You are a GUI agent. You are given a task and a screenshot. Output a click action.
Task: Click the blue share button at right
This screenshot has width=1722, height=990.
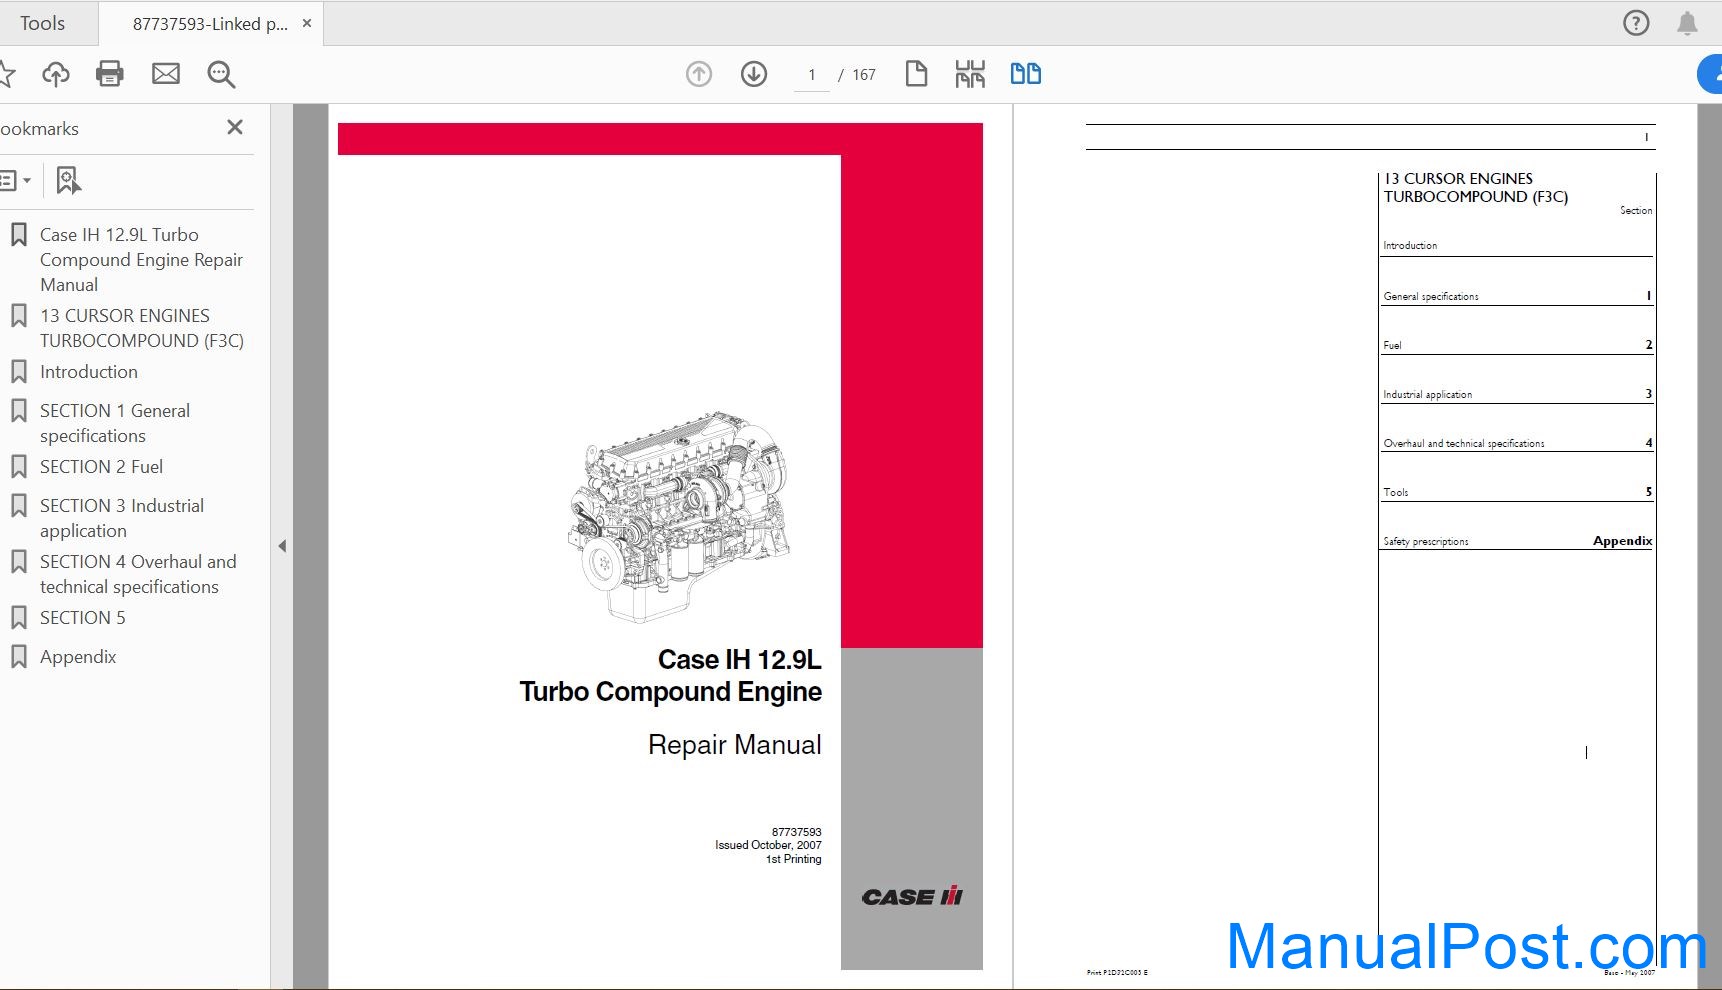[1711, 75]
